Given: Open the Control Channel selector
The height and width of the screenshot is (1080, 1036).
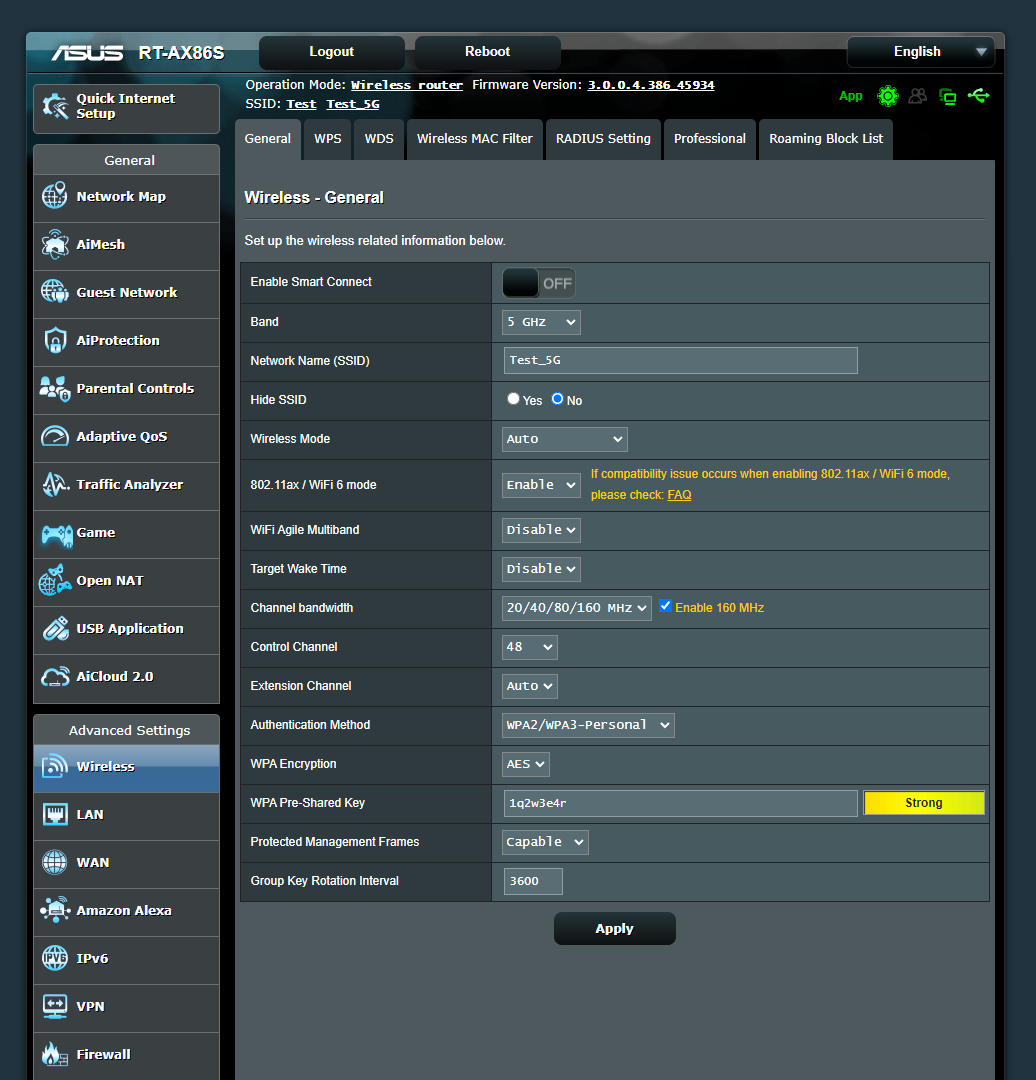Looking at the screenshot, I should coord(529,647).
